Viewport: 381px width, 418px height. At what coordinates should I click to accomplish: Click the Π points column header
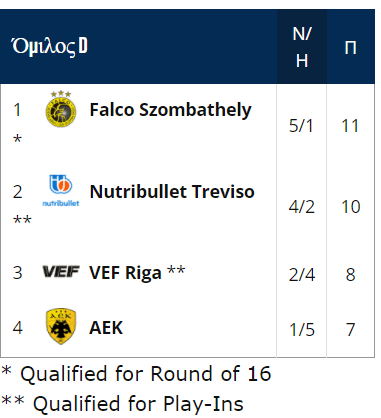coord(350,47)
